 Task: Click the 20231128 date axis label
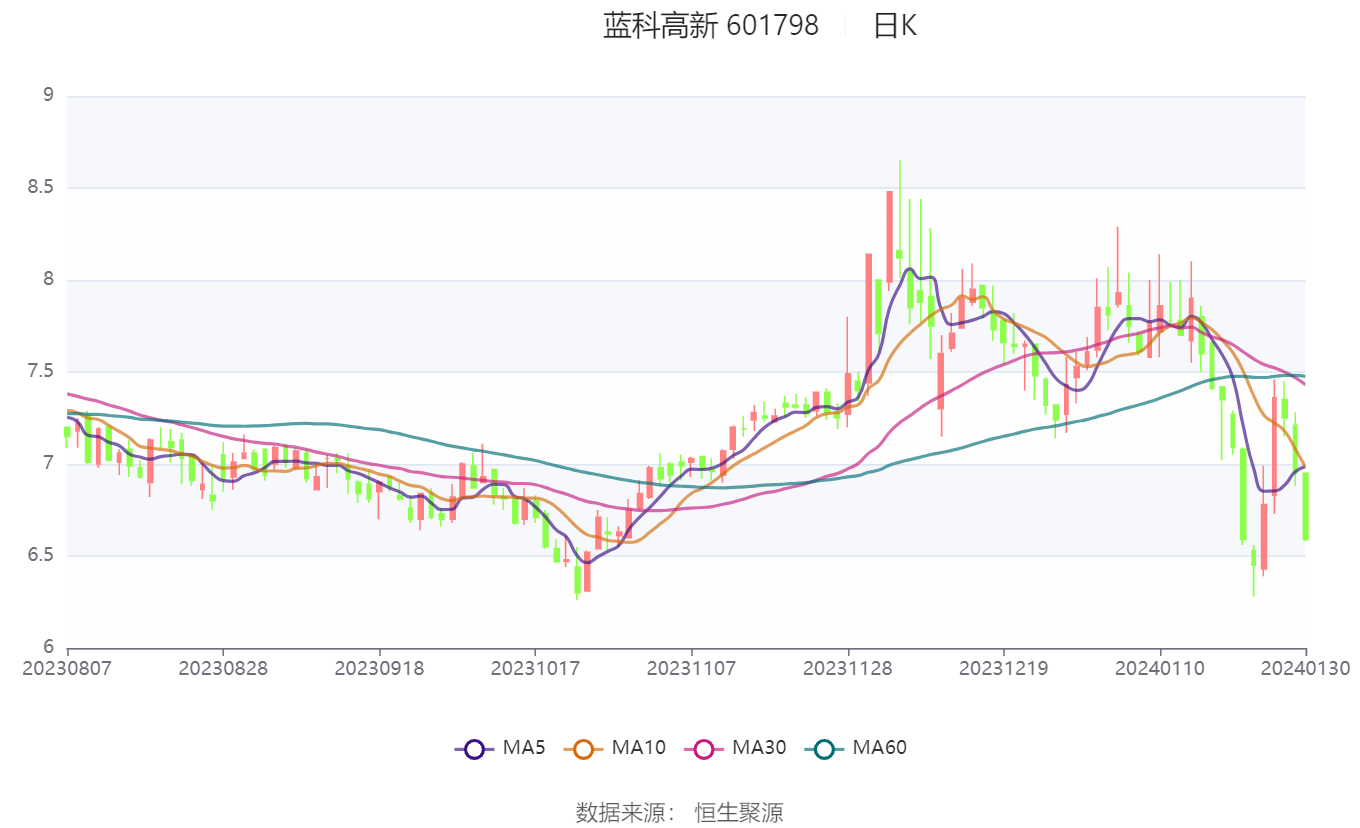point(848,667)
